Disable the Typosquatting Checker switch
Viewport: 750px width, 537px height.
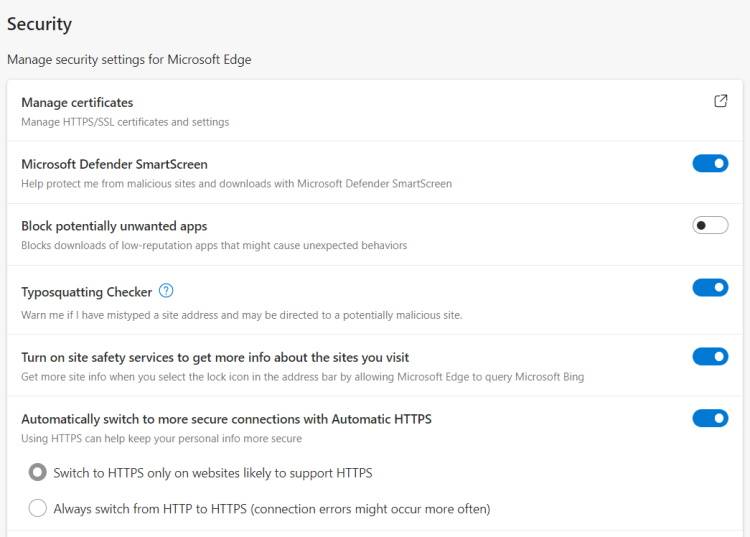pos(710,288)
